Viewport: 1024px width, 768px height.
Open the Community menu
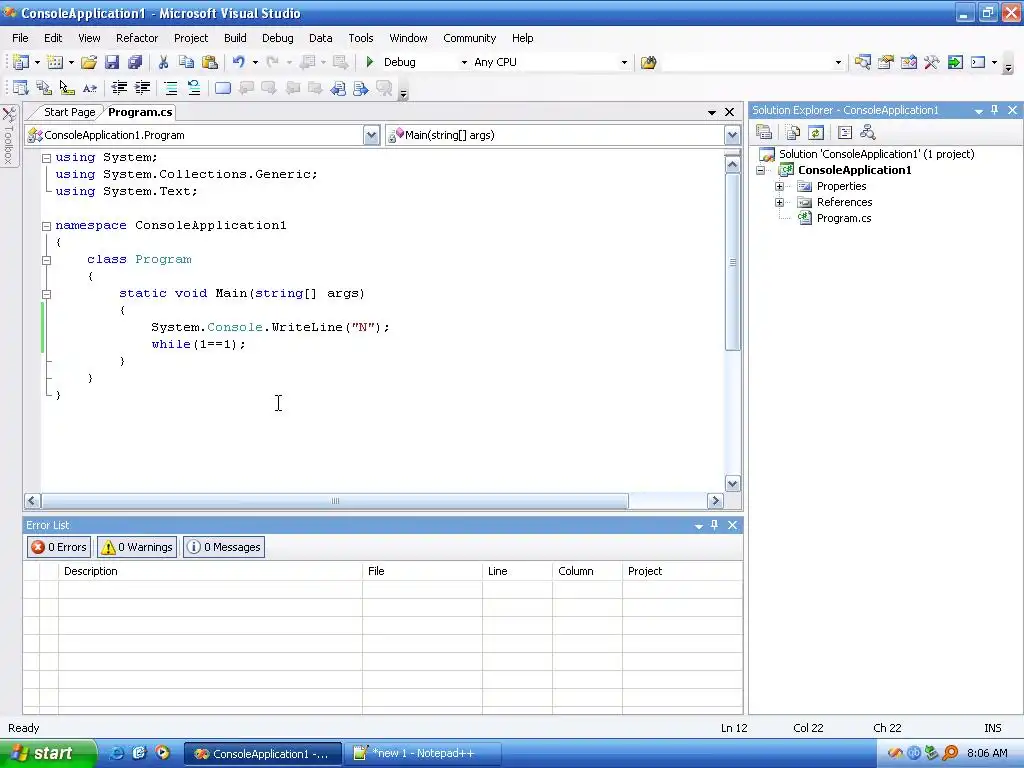470,38
